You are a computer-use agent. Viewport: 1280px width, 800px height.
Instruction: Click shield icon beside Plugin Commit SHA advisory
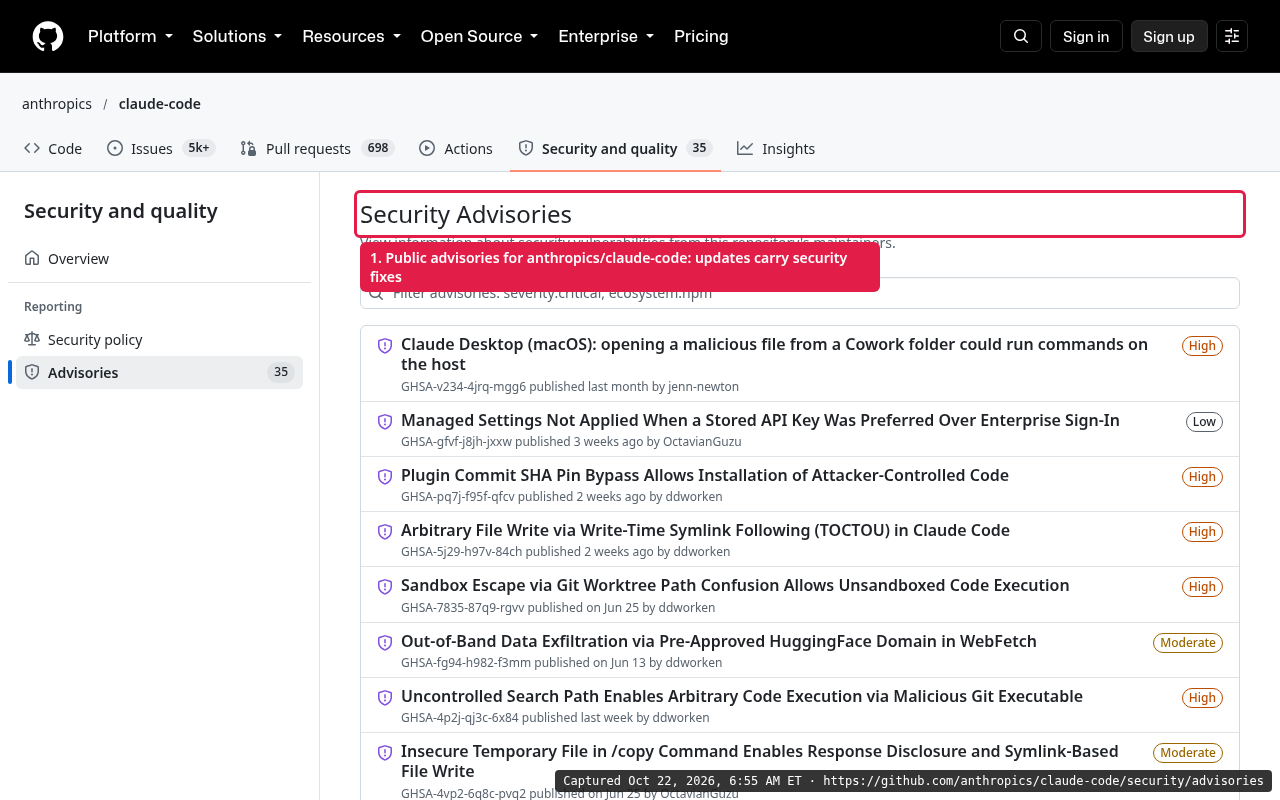point(385,477)
